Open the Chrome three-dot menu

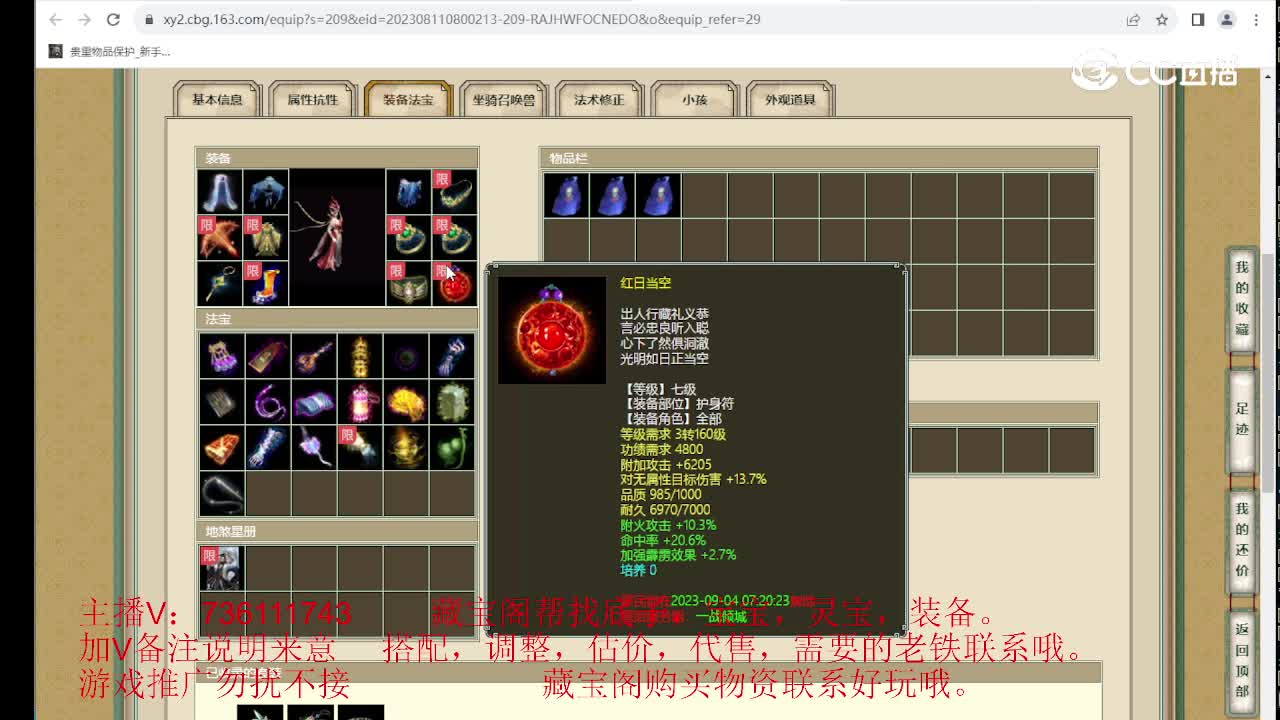tap(1256, 19)
